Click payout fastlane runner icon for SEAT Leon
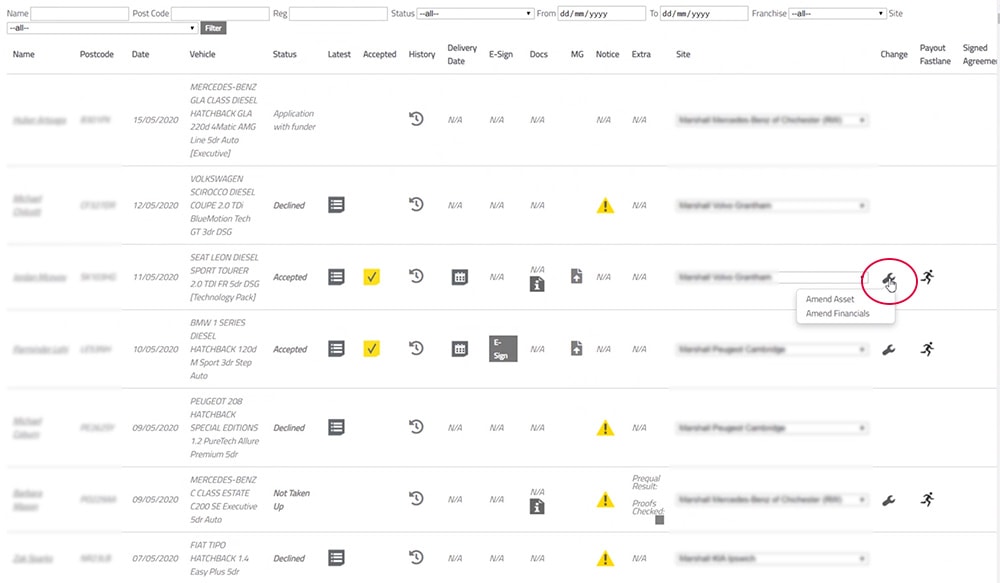The height and width of the screenshot is (583, 1000). 927,276
